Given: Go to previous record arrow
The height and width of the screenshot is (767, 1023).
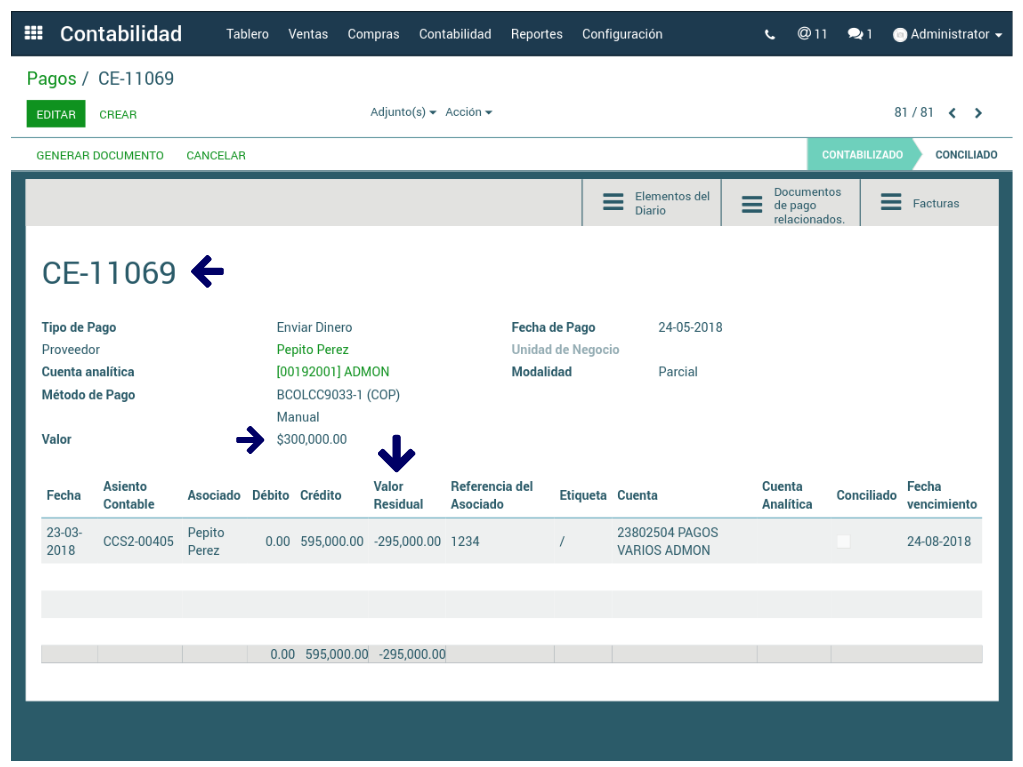Looking at the screenshot, I should point(952,113).
